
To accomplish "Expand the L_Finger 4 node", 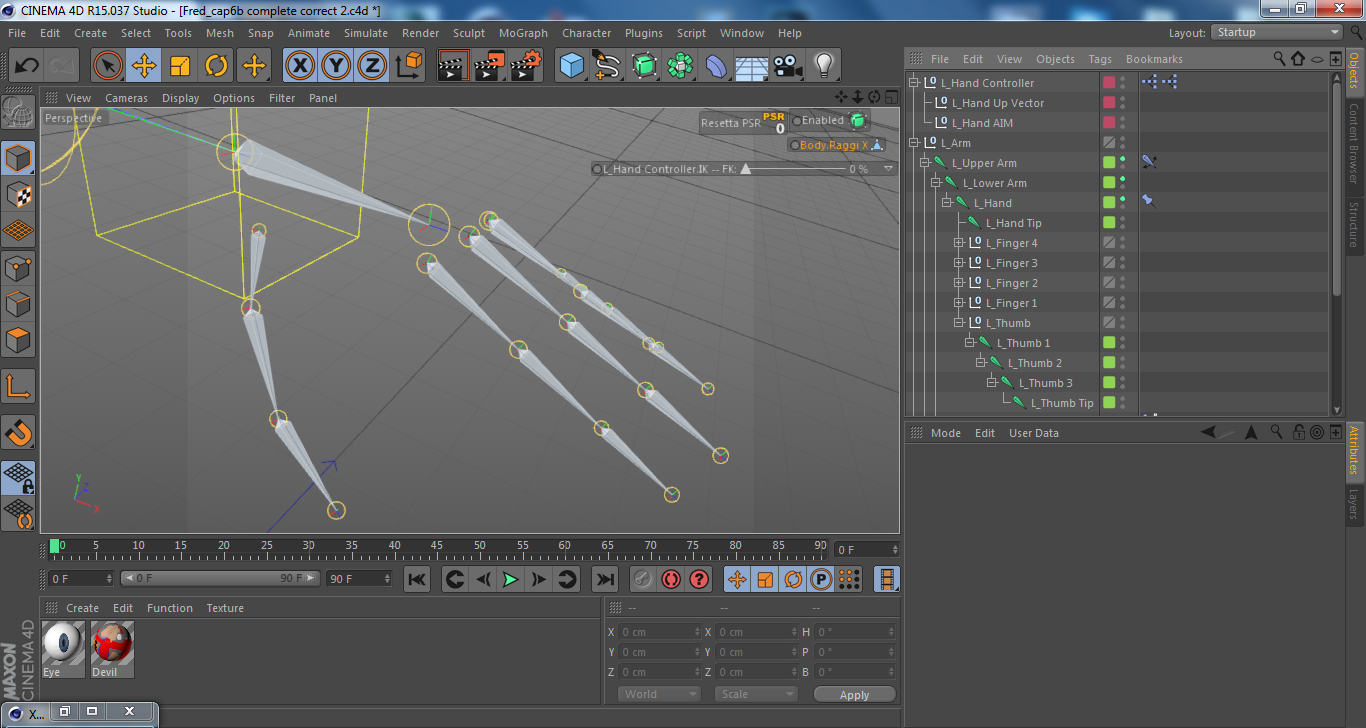I will (x=959, y=243).
